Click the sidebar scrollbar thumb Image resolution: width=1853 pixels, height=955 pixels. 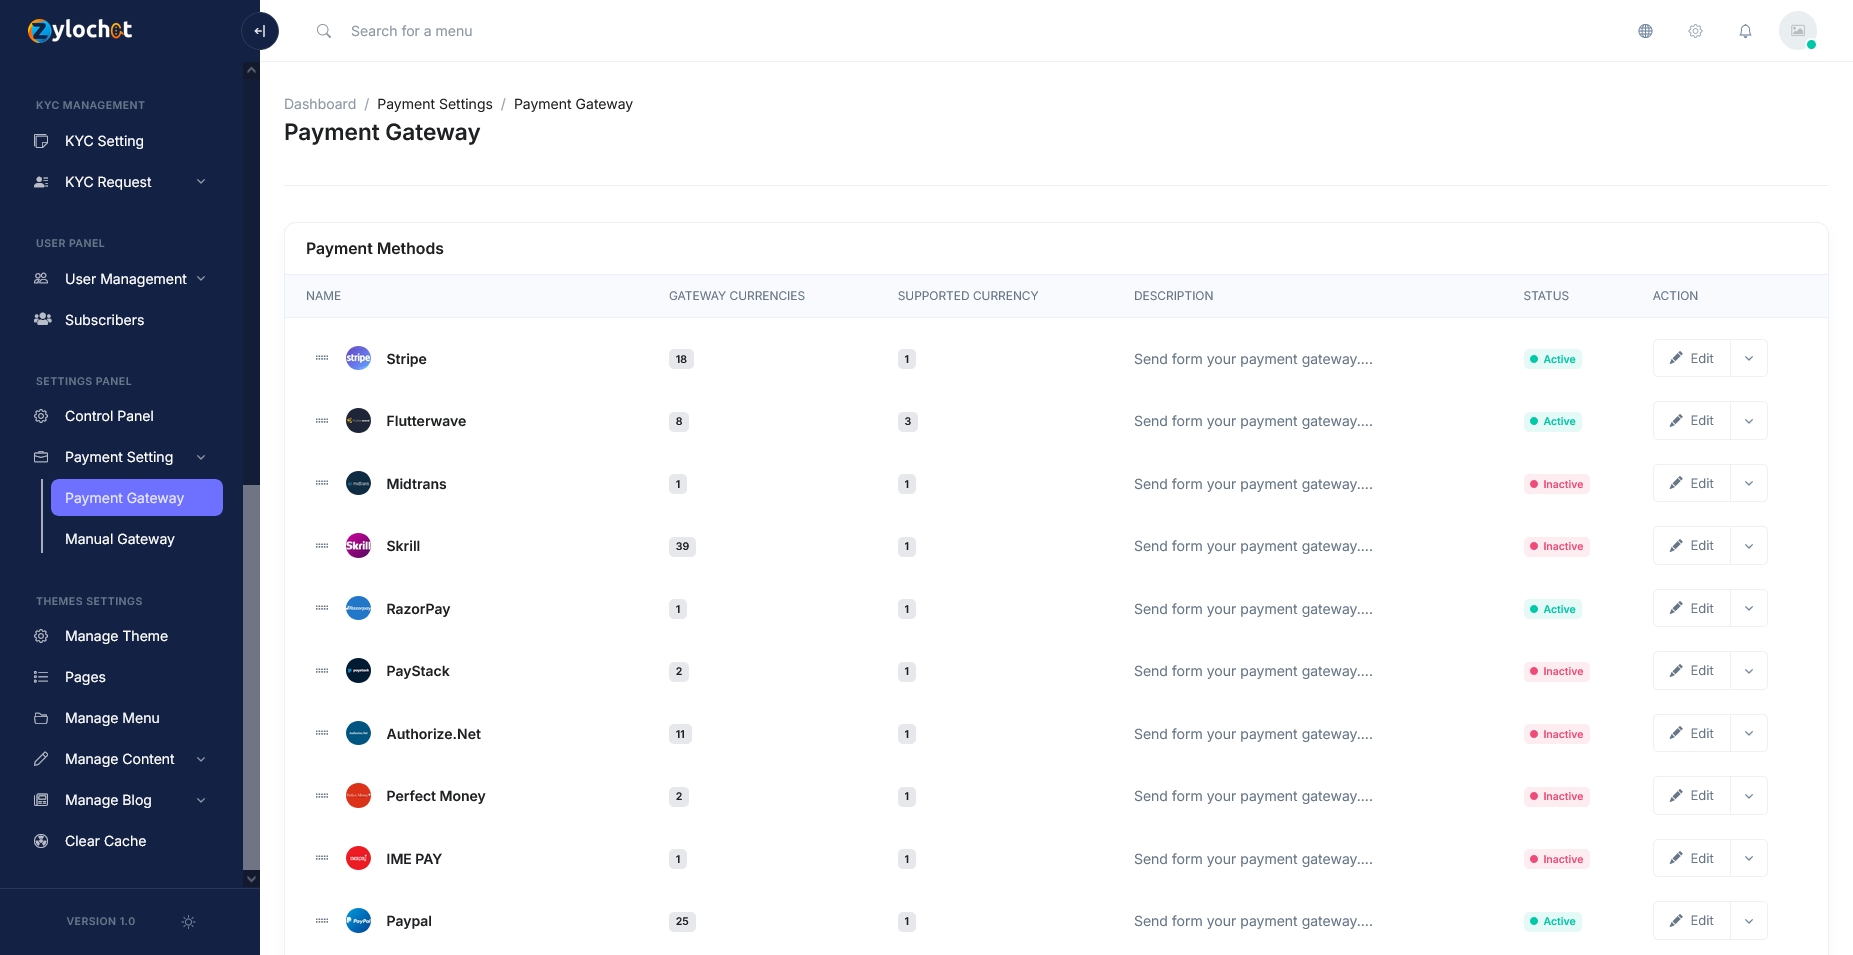click(x=251, y=677)
